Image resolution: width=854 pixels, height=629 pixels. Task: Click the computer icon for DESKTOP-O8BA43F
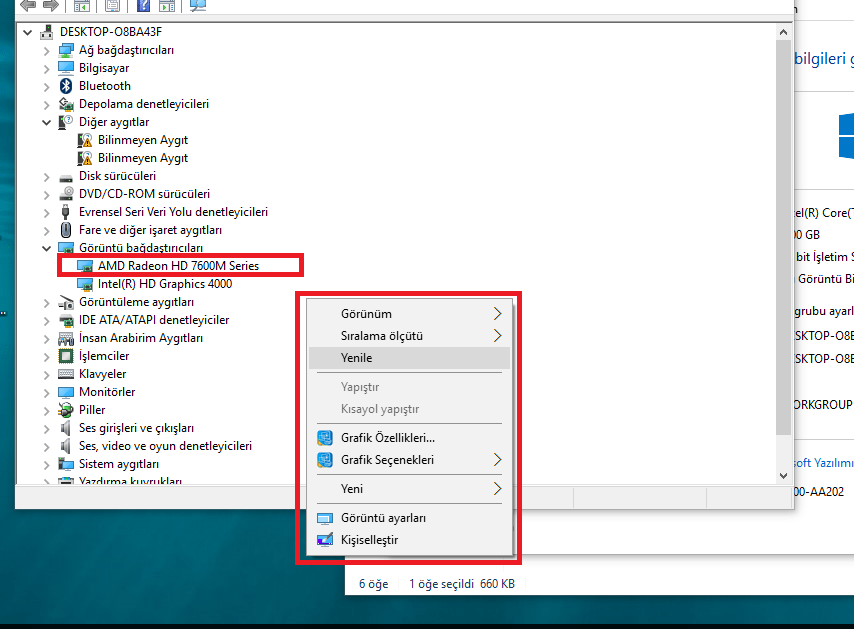(x=47, y=32)
